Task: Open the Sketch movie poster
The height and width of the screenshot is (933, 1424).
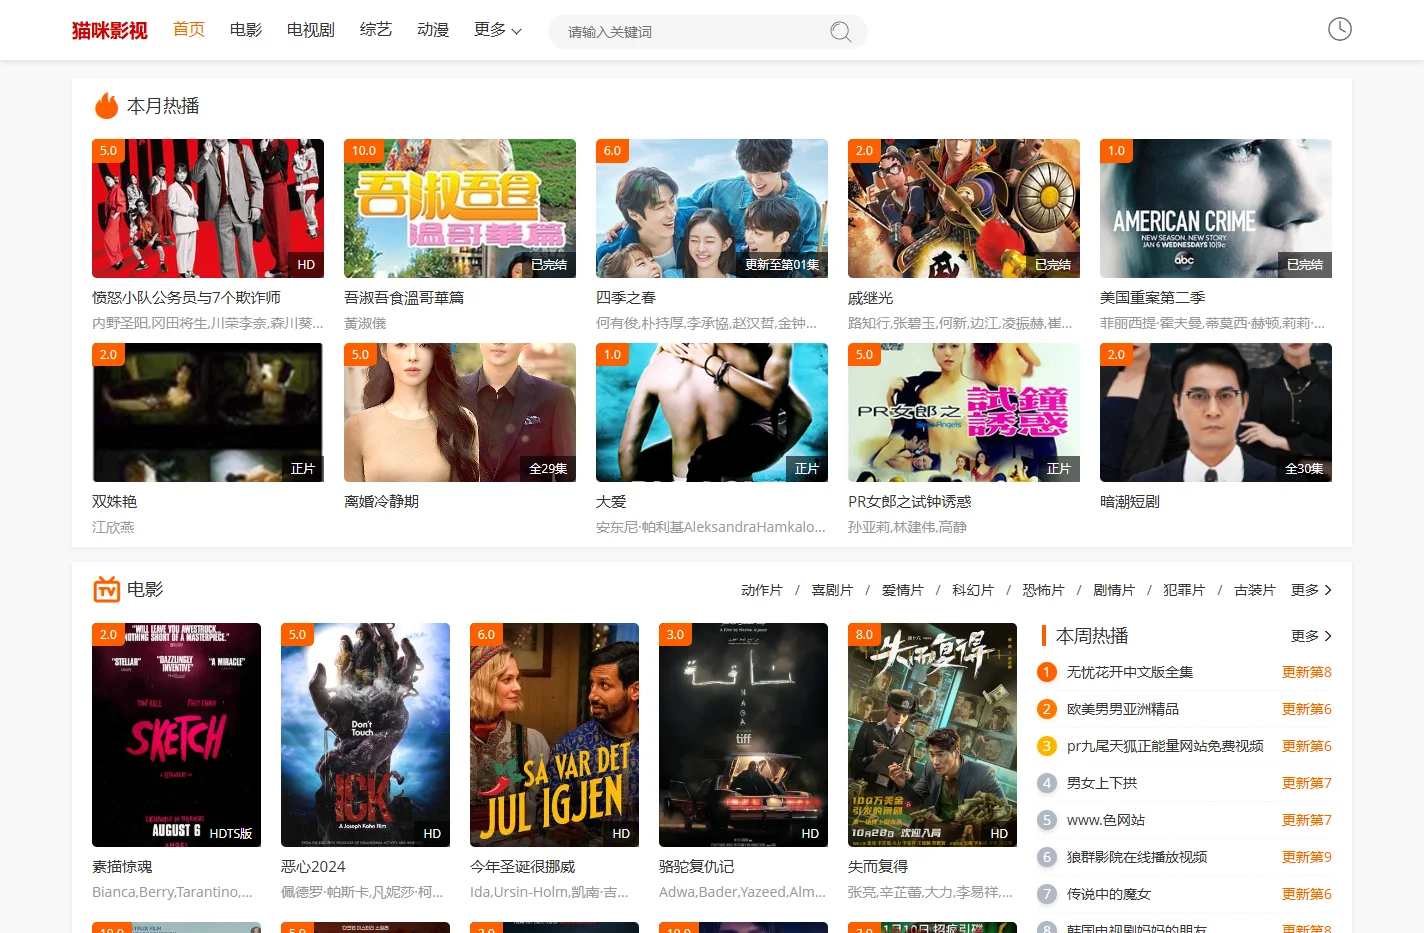Action: (176, 735)
